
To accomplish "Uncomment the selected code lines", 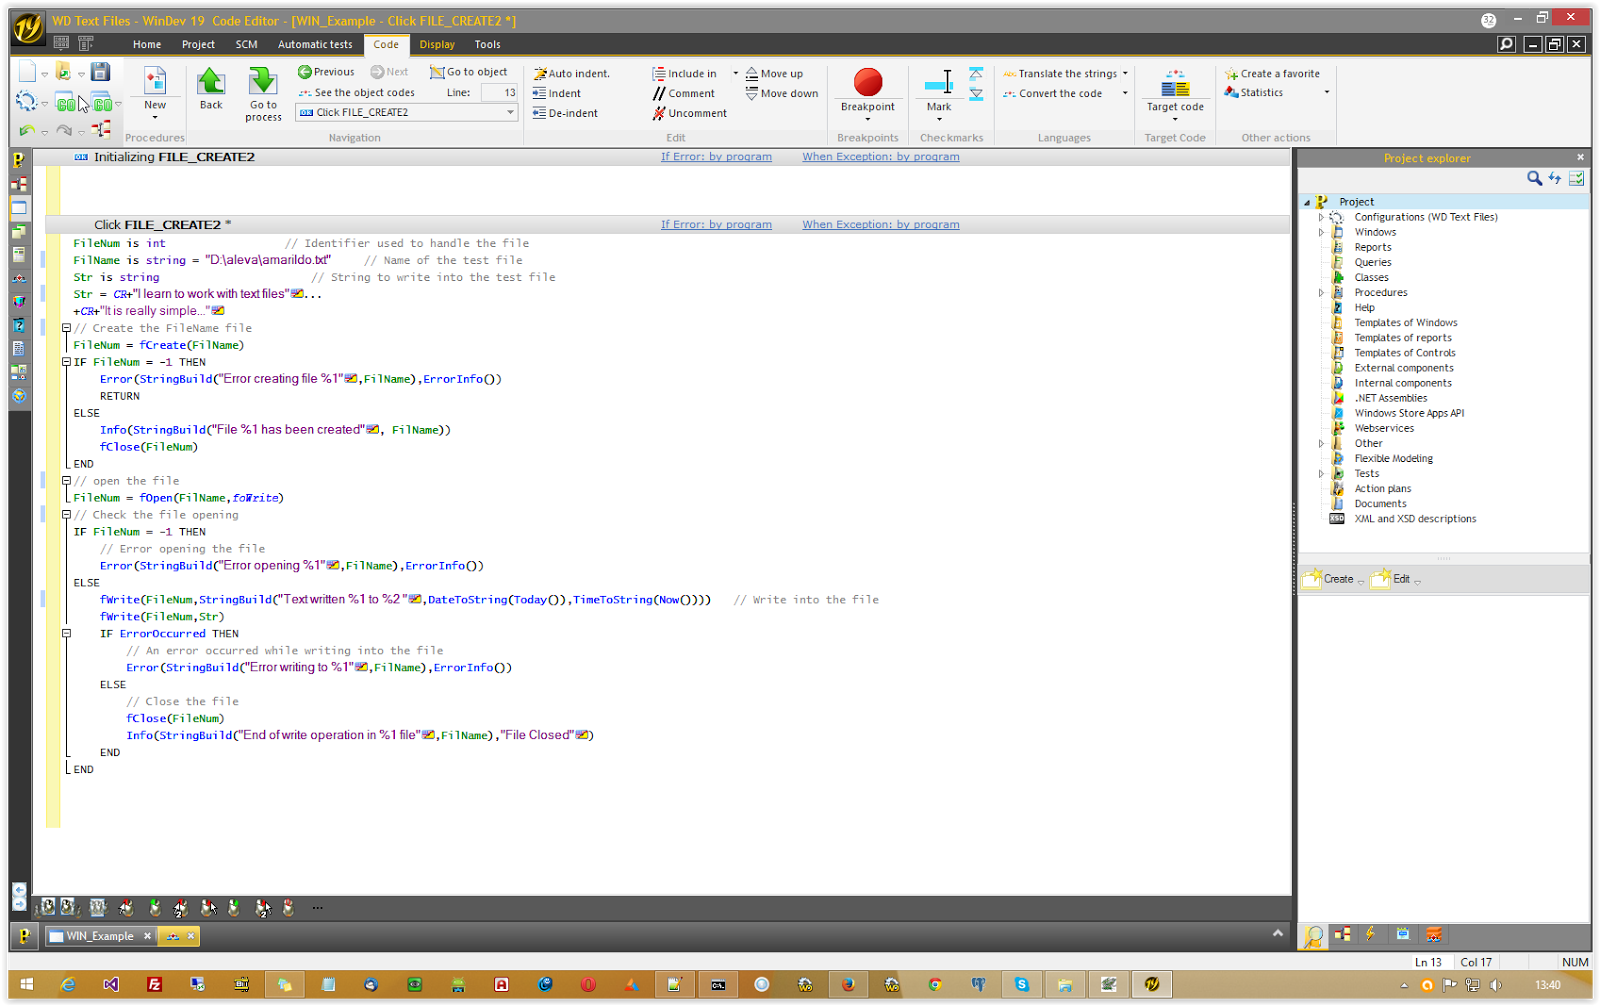I will [x=689, y=113].
